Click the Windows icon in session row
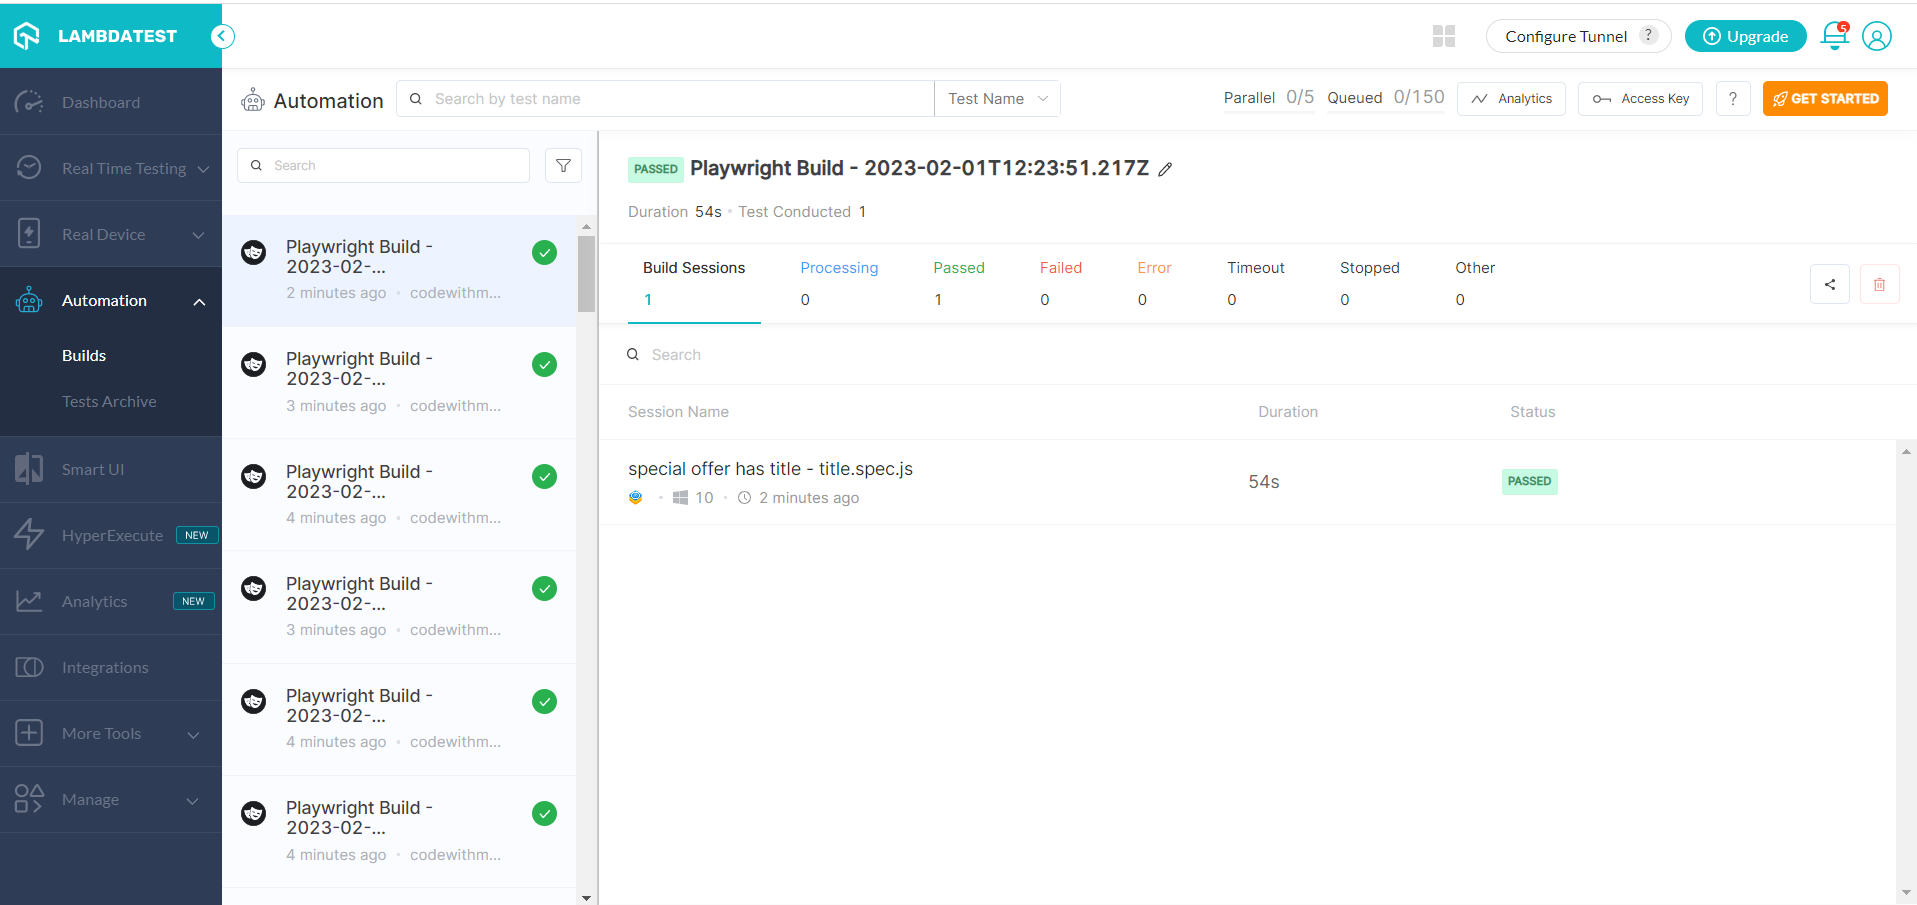Screen dimensions: 1917x905 click(680, 497)
